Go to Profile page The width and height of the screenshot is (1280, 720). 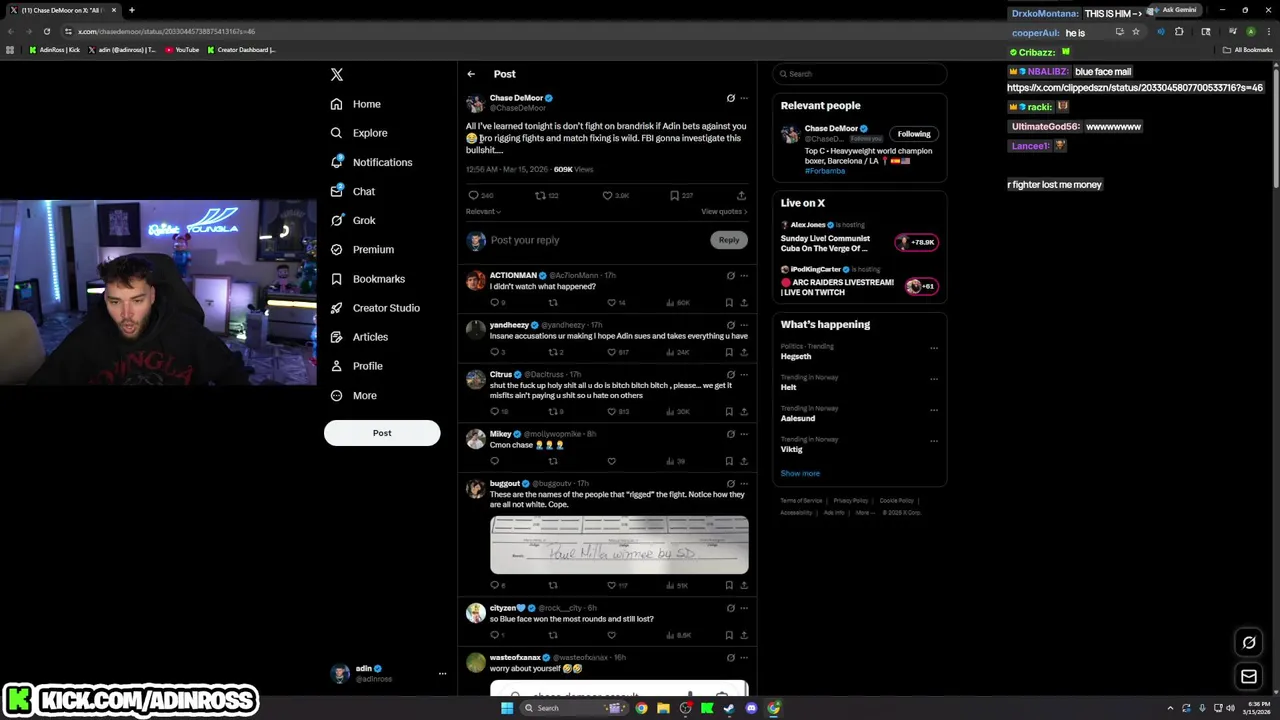[356, 366]
